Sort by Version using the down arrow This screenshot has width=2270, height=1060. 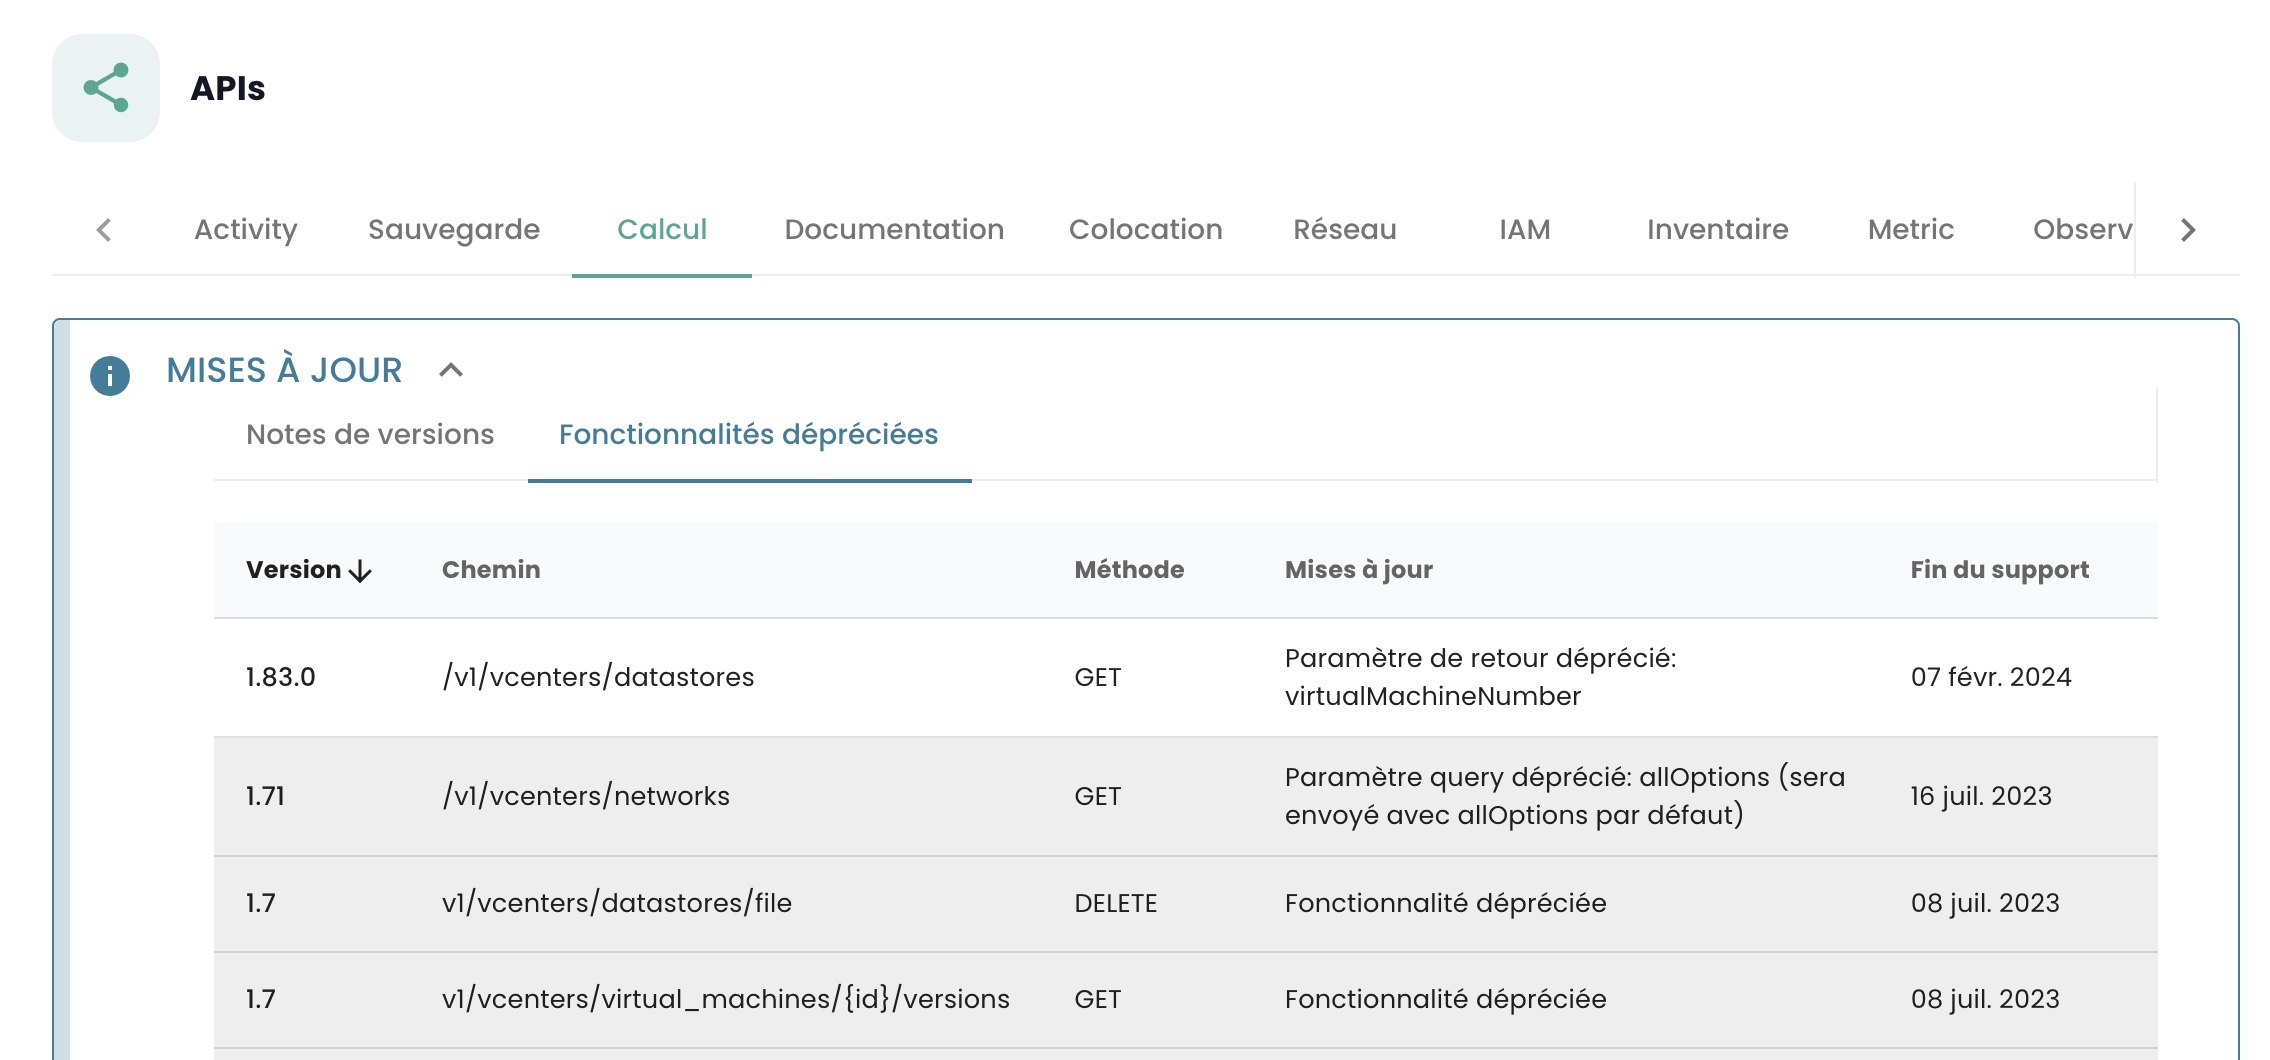[x=360, y=571]
